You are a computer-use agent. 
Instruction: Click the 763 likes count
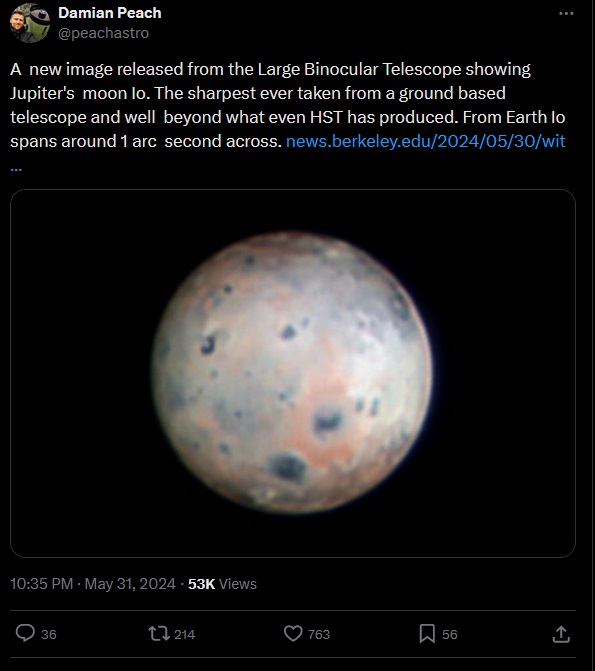click(319, 634)
